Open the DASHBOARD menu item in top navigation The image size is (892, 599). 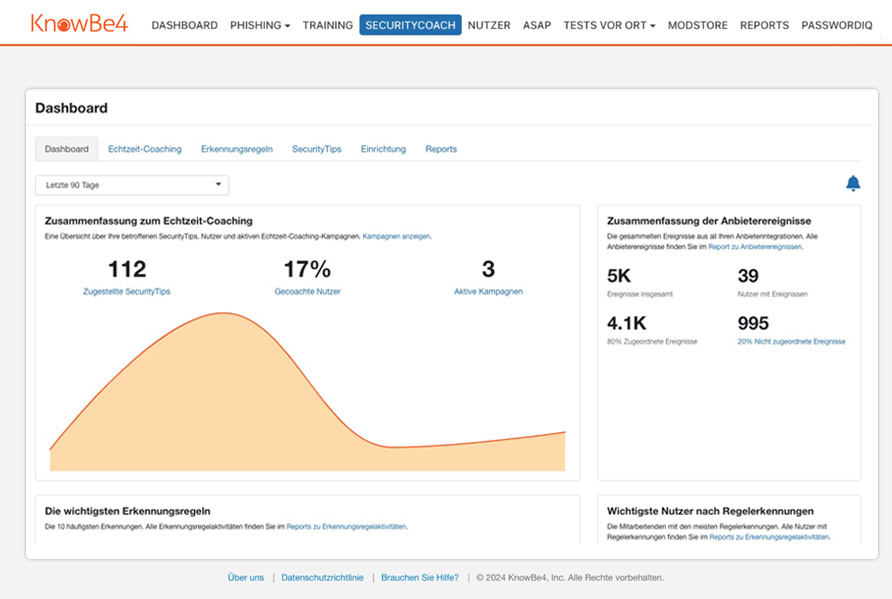coord(184,25)
